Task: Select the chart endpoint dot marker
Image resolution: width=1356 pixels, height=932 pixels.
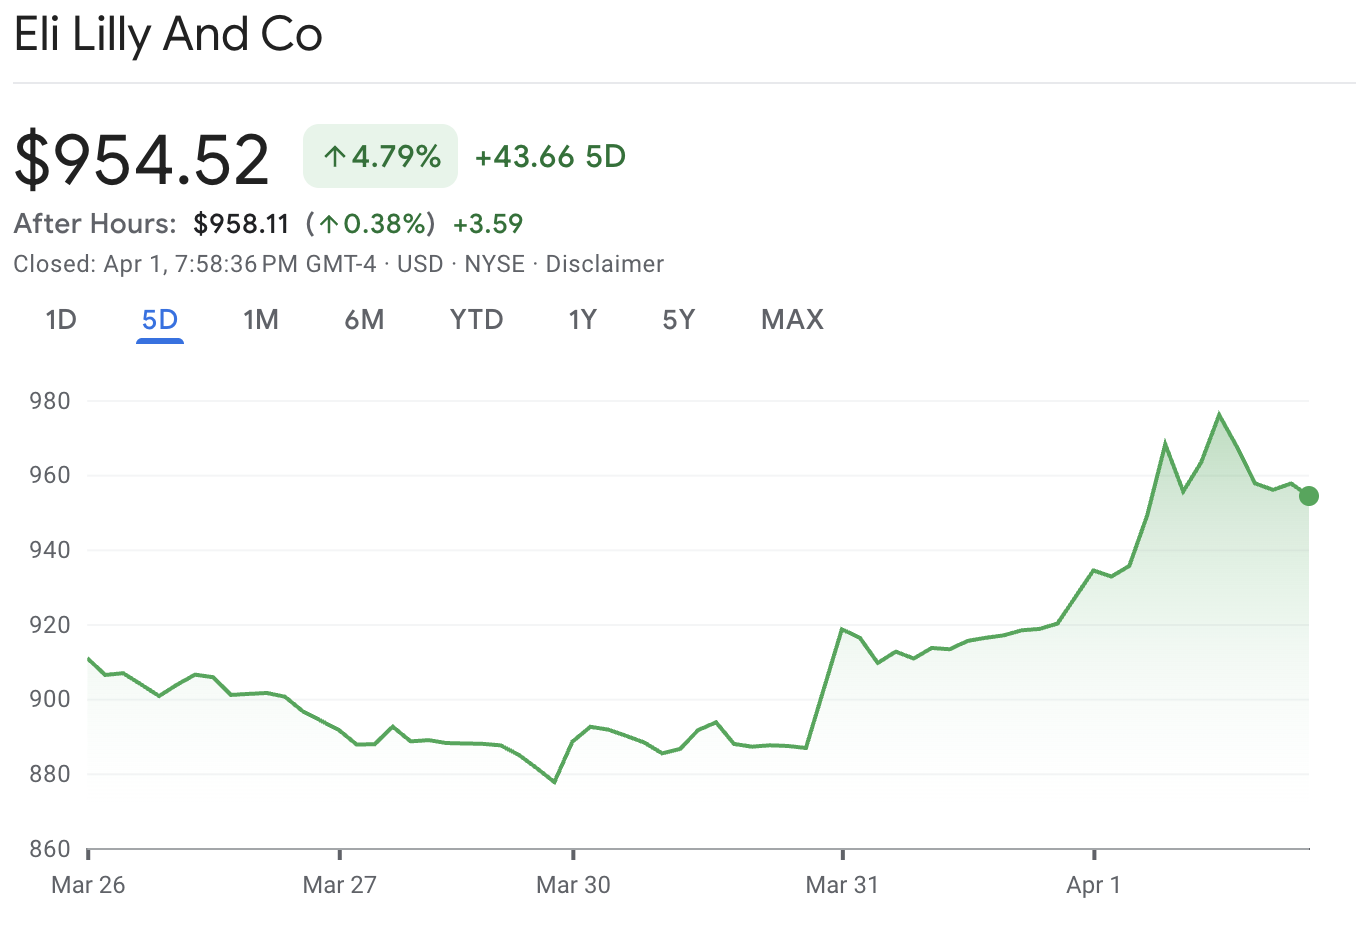Action: tap(1308, 496)
